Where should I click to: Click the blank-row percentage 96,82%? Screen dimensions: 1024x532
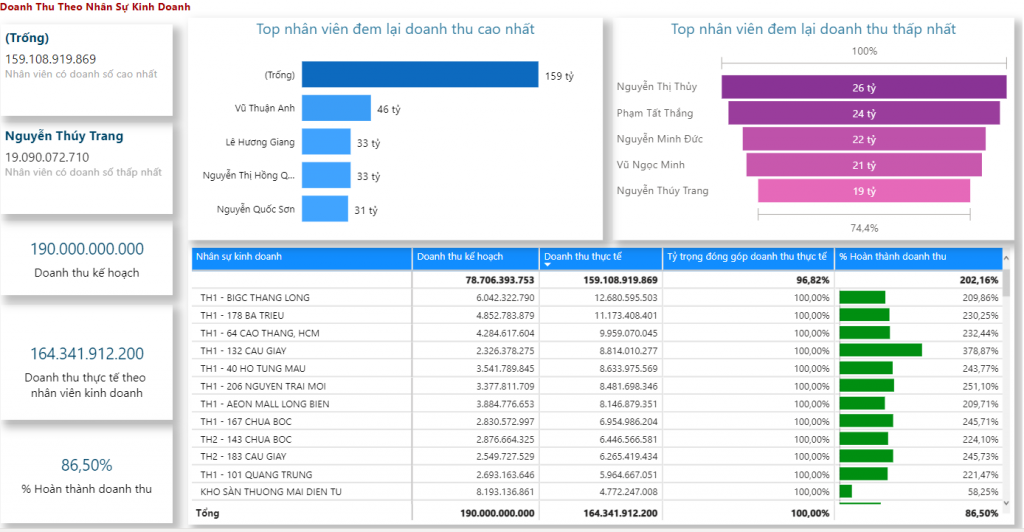click(812, 280)
